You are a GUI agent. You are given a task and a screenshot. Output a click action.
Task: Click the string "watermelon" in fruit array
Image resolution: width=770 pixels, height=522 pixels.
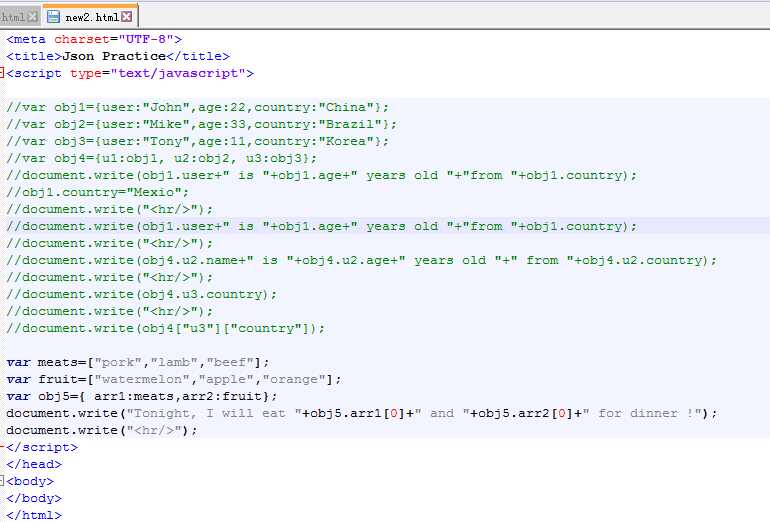click(142, 379)
